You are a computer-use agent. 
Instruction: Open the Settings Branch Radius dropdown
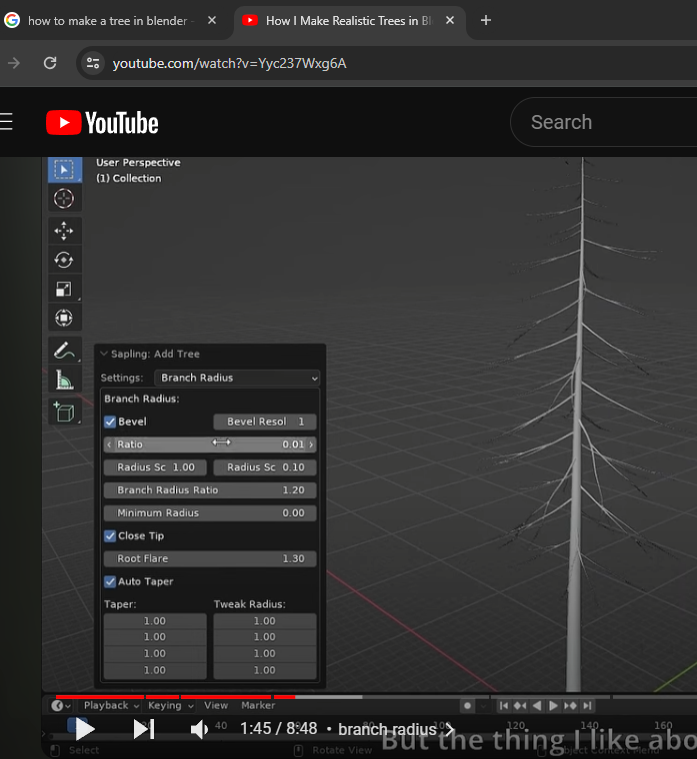(x=237, y=378)
